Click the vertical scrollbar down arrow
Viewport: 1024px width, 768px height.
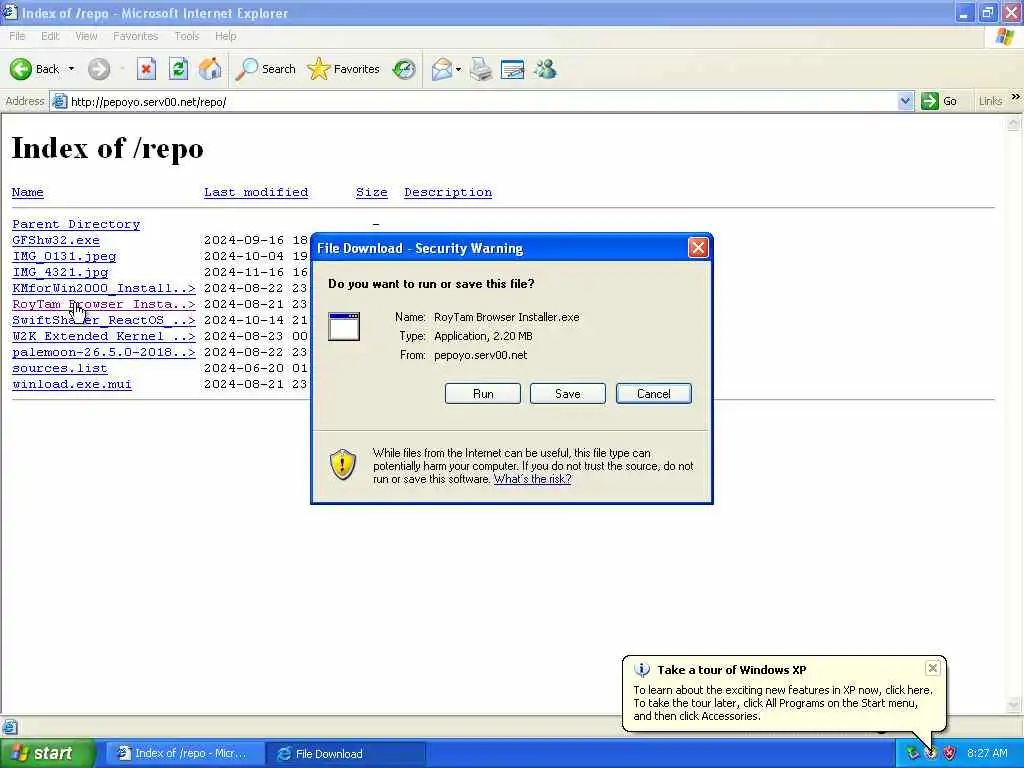click(x=1014, y=705)
